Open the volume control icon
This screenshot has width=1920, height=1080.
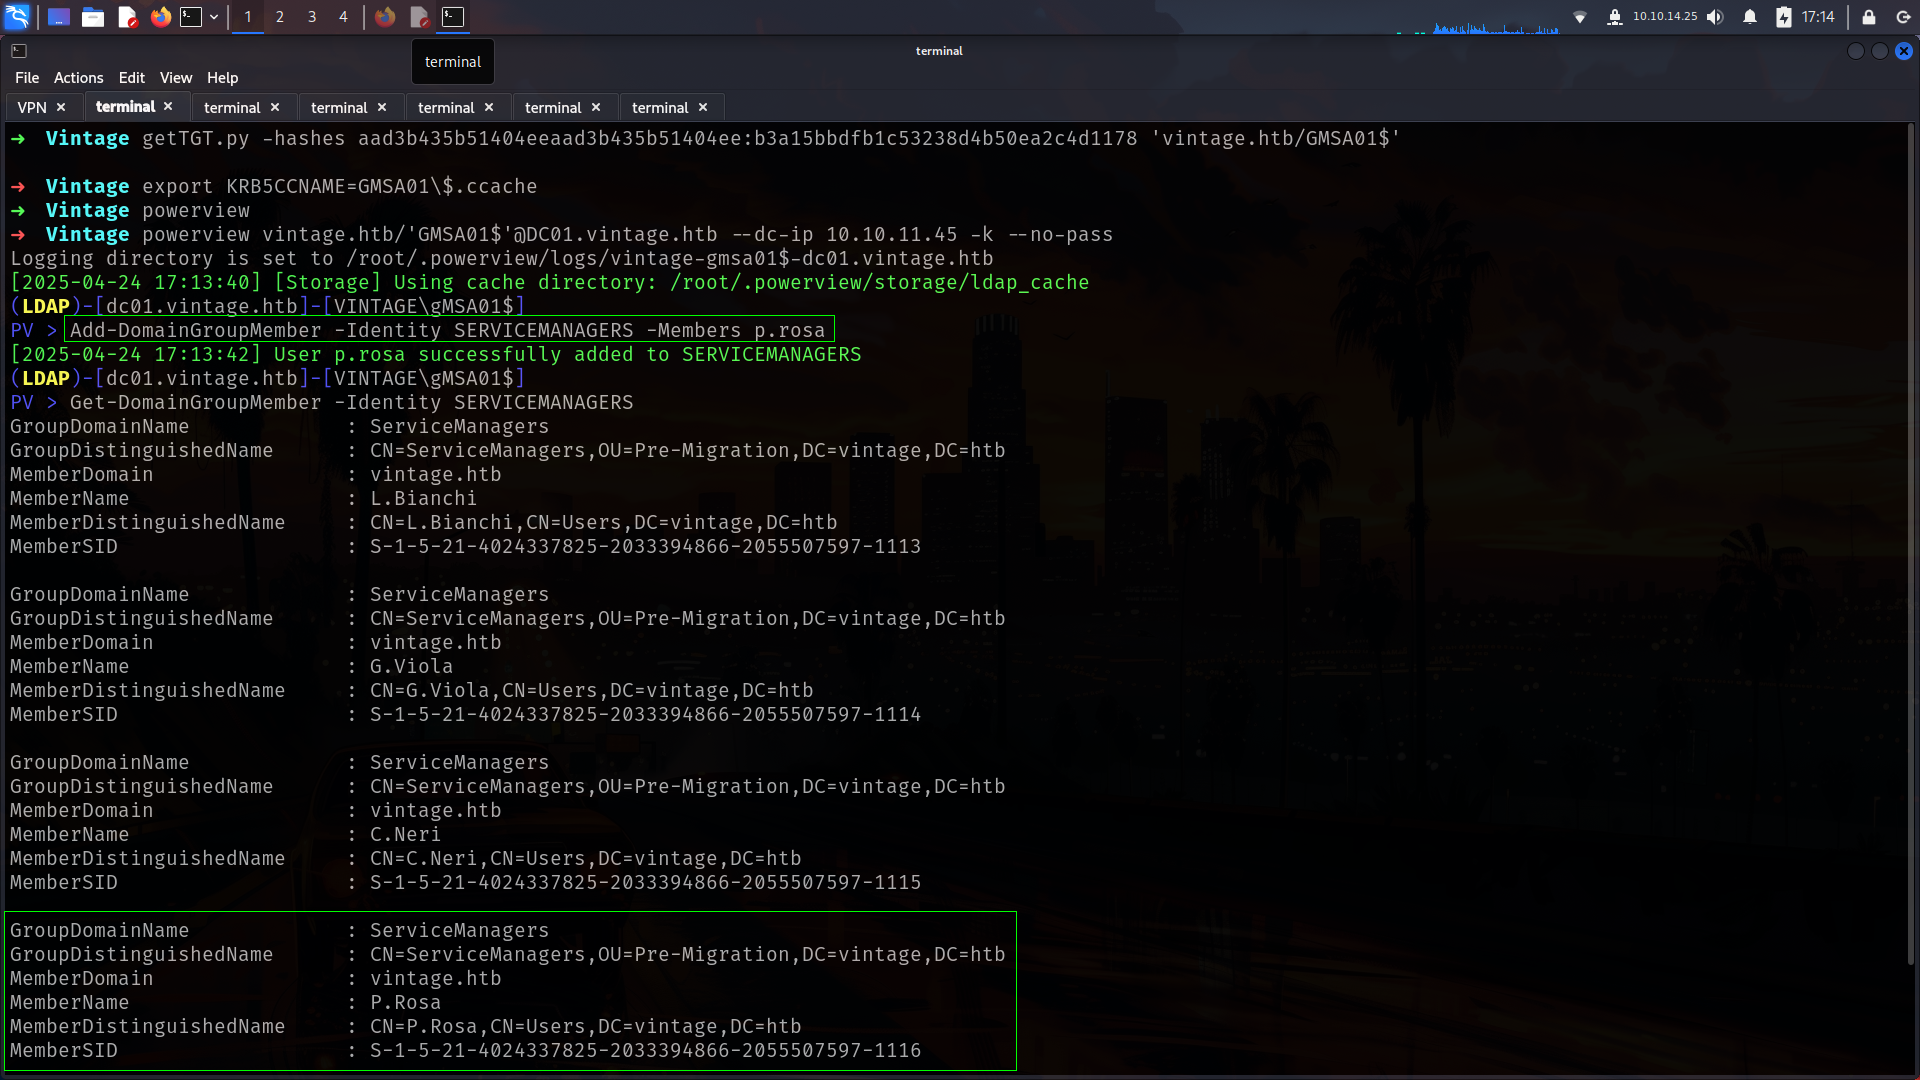point(1715,16)
